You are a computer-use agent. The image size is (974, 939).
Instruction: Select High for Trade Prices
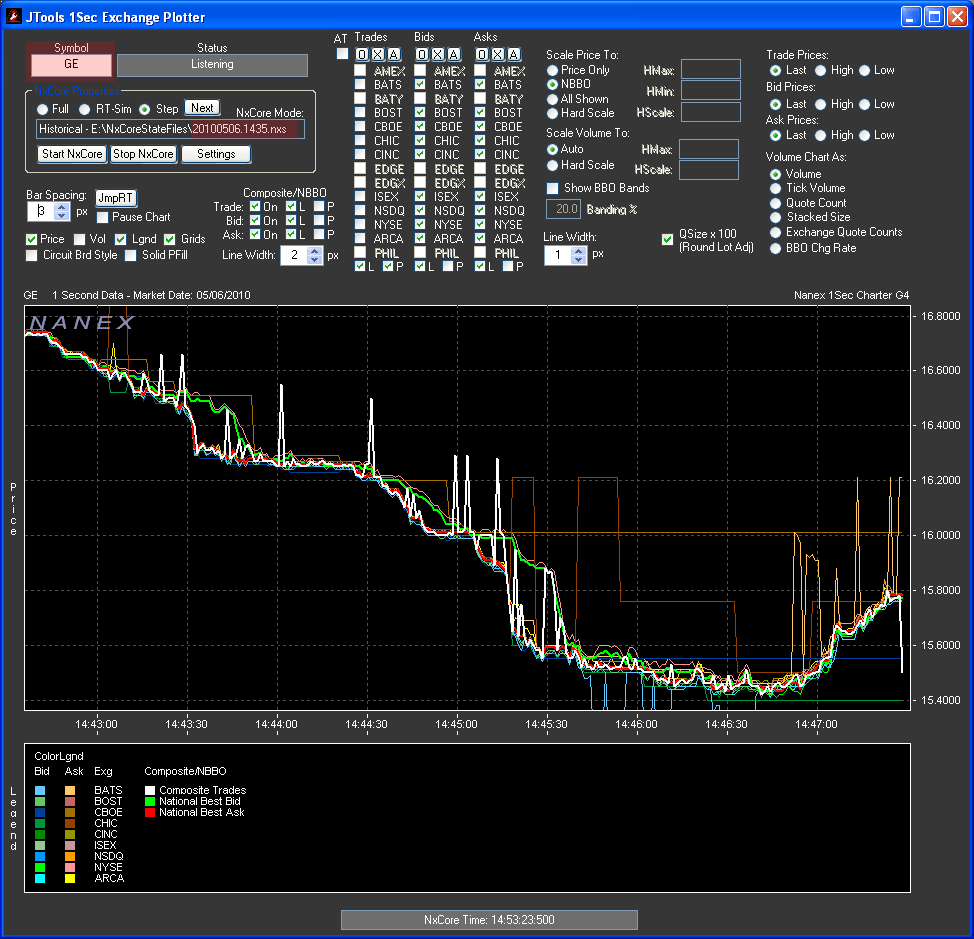[x=821, y=71]
